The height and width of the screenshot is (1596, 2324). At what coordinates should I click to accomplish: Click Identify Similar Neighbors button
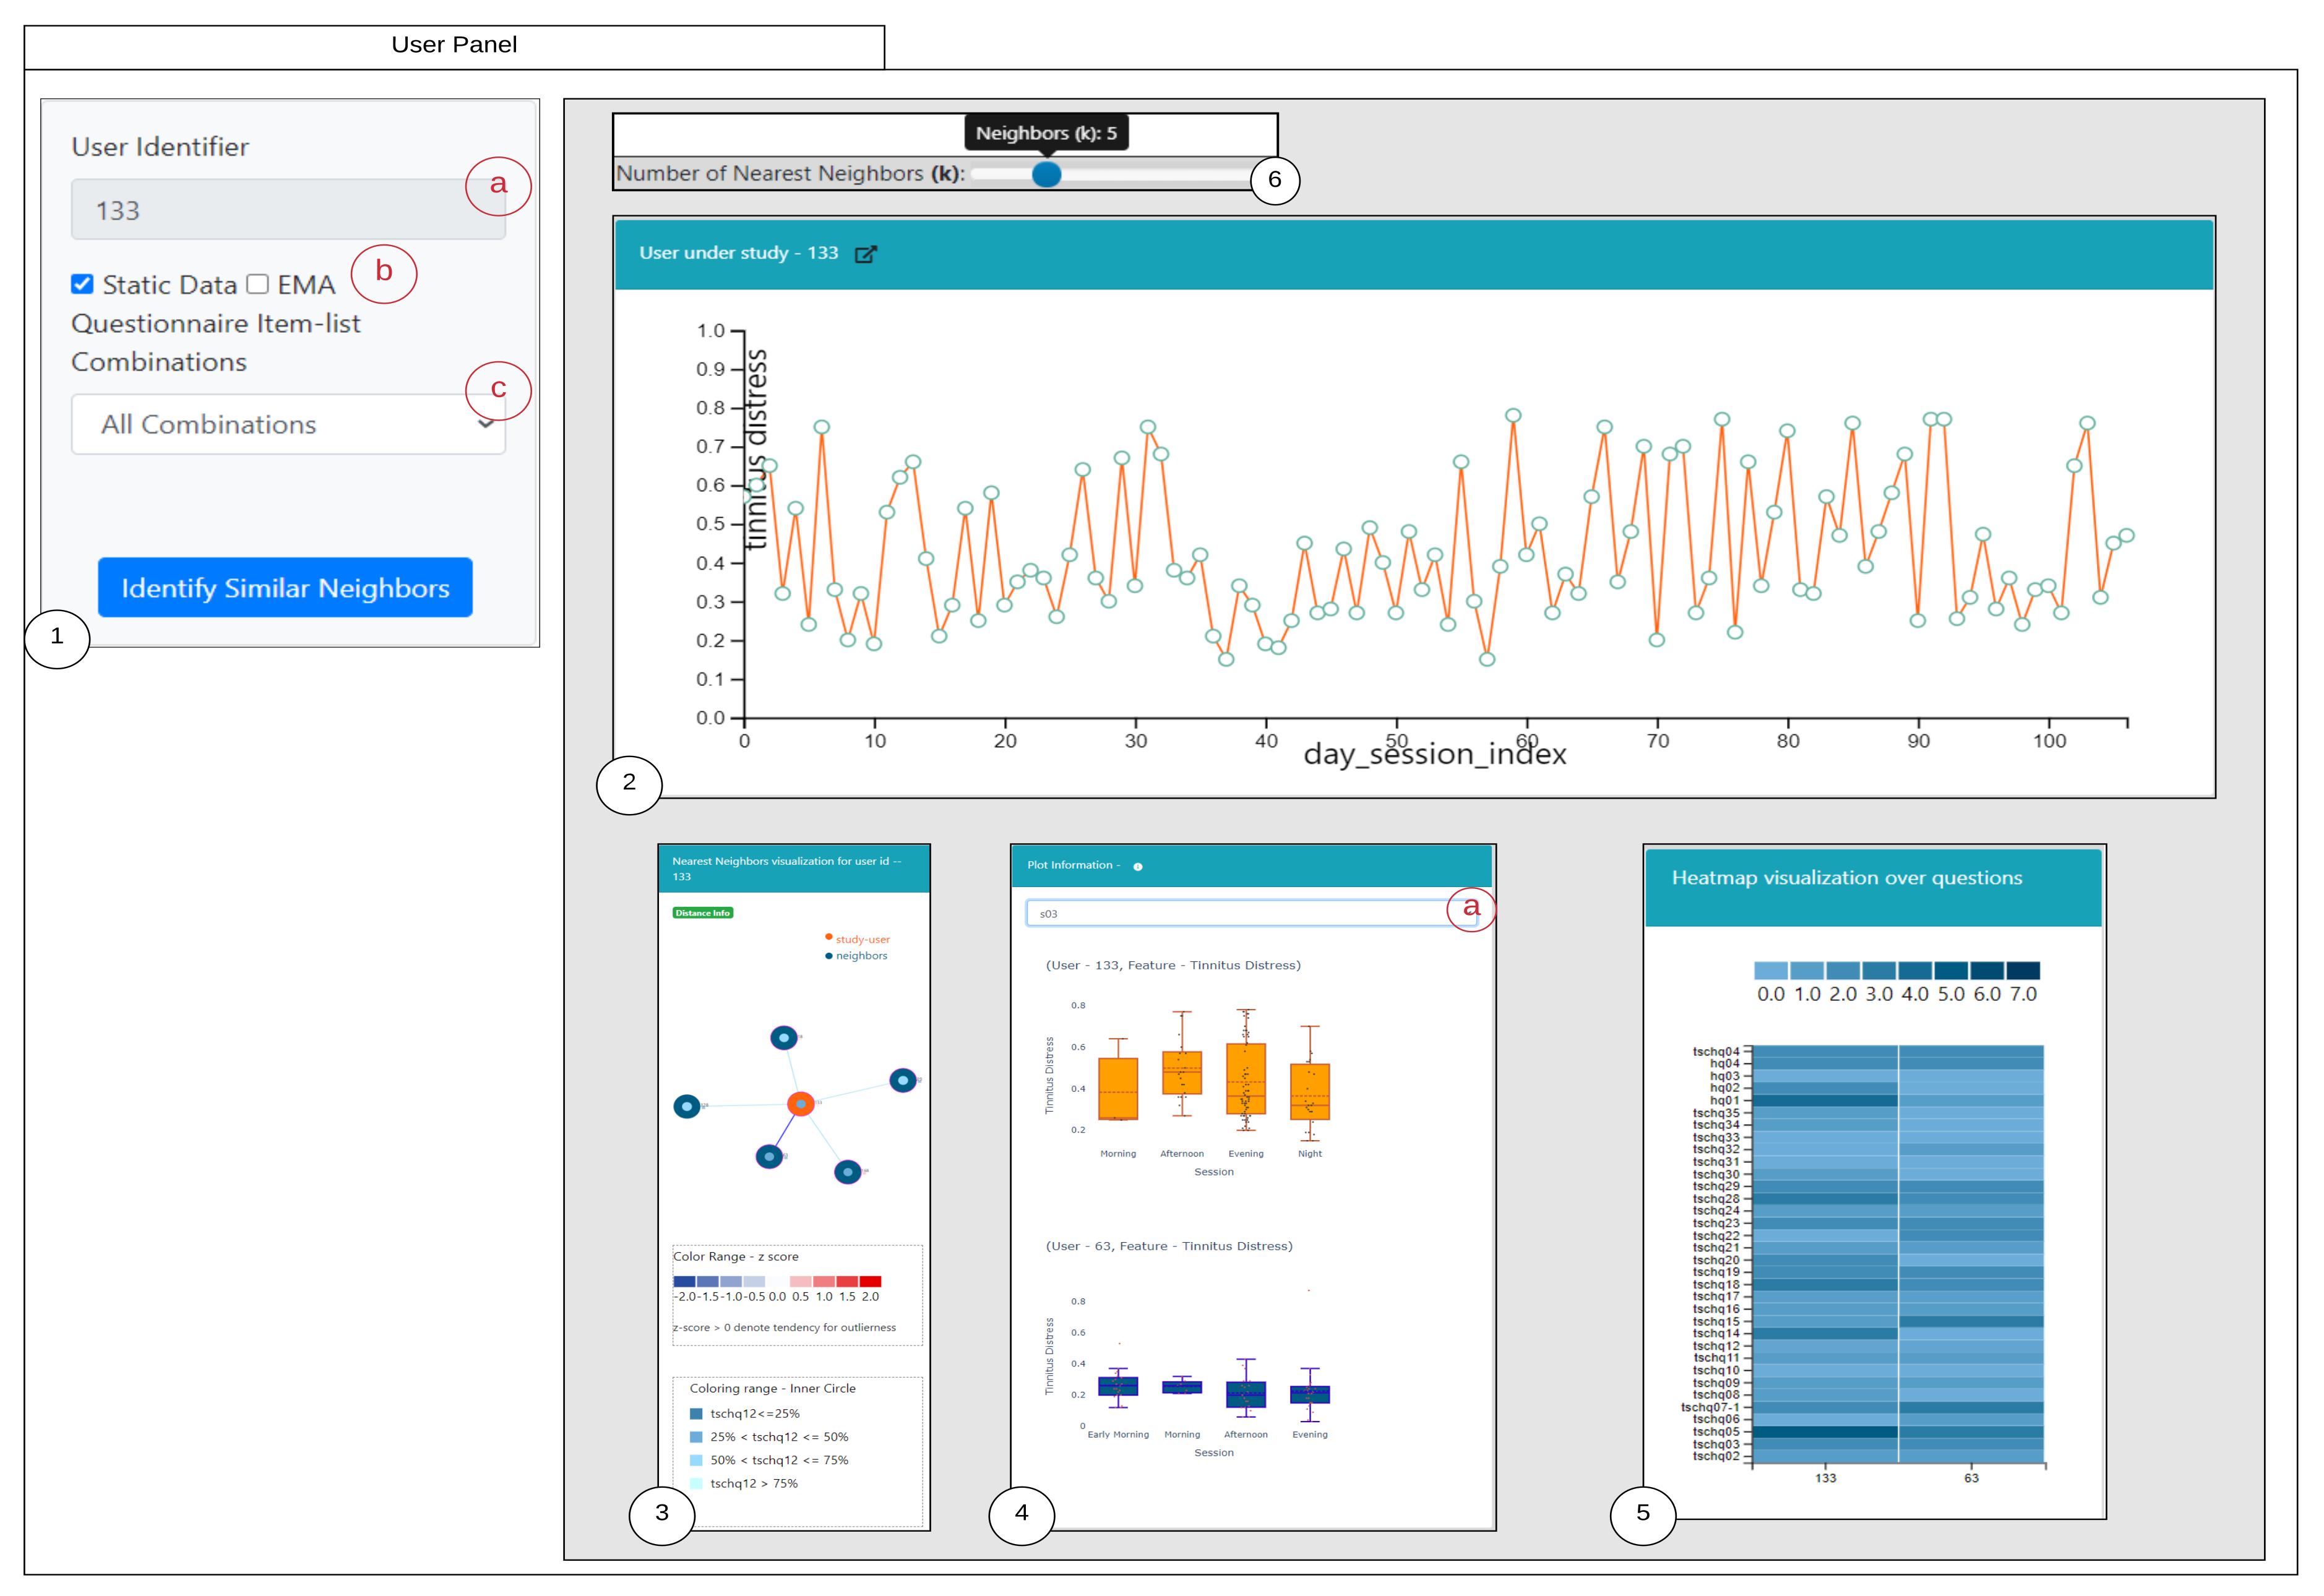pos(285,588)
